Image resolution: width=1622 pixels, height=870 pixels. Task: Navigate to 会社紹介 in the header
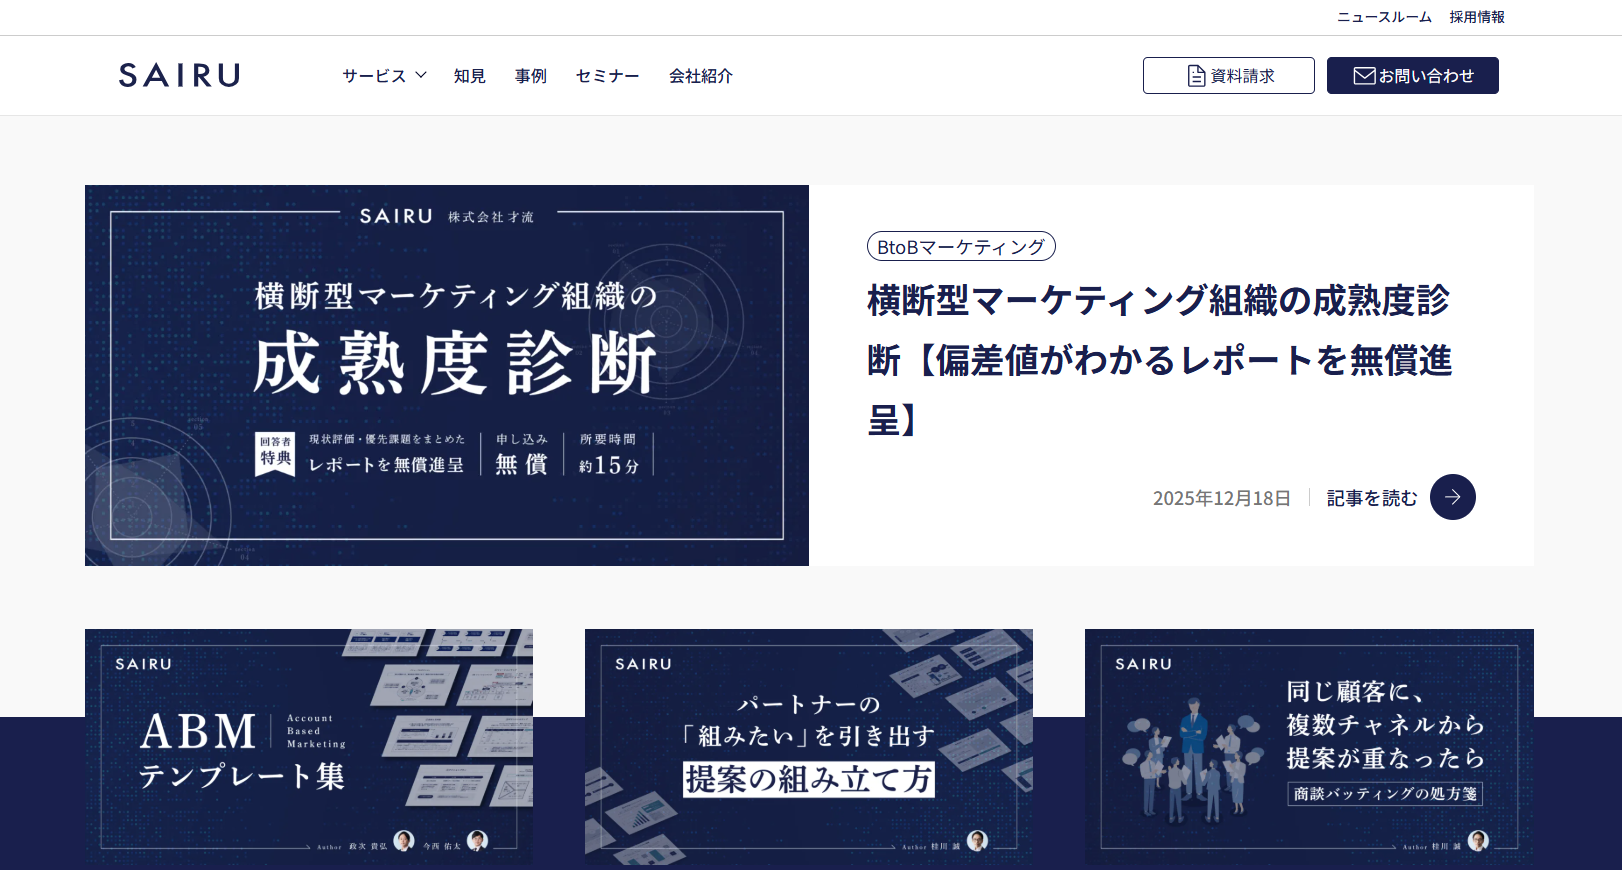tap(700, 76)
